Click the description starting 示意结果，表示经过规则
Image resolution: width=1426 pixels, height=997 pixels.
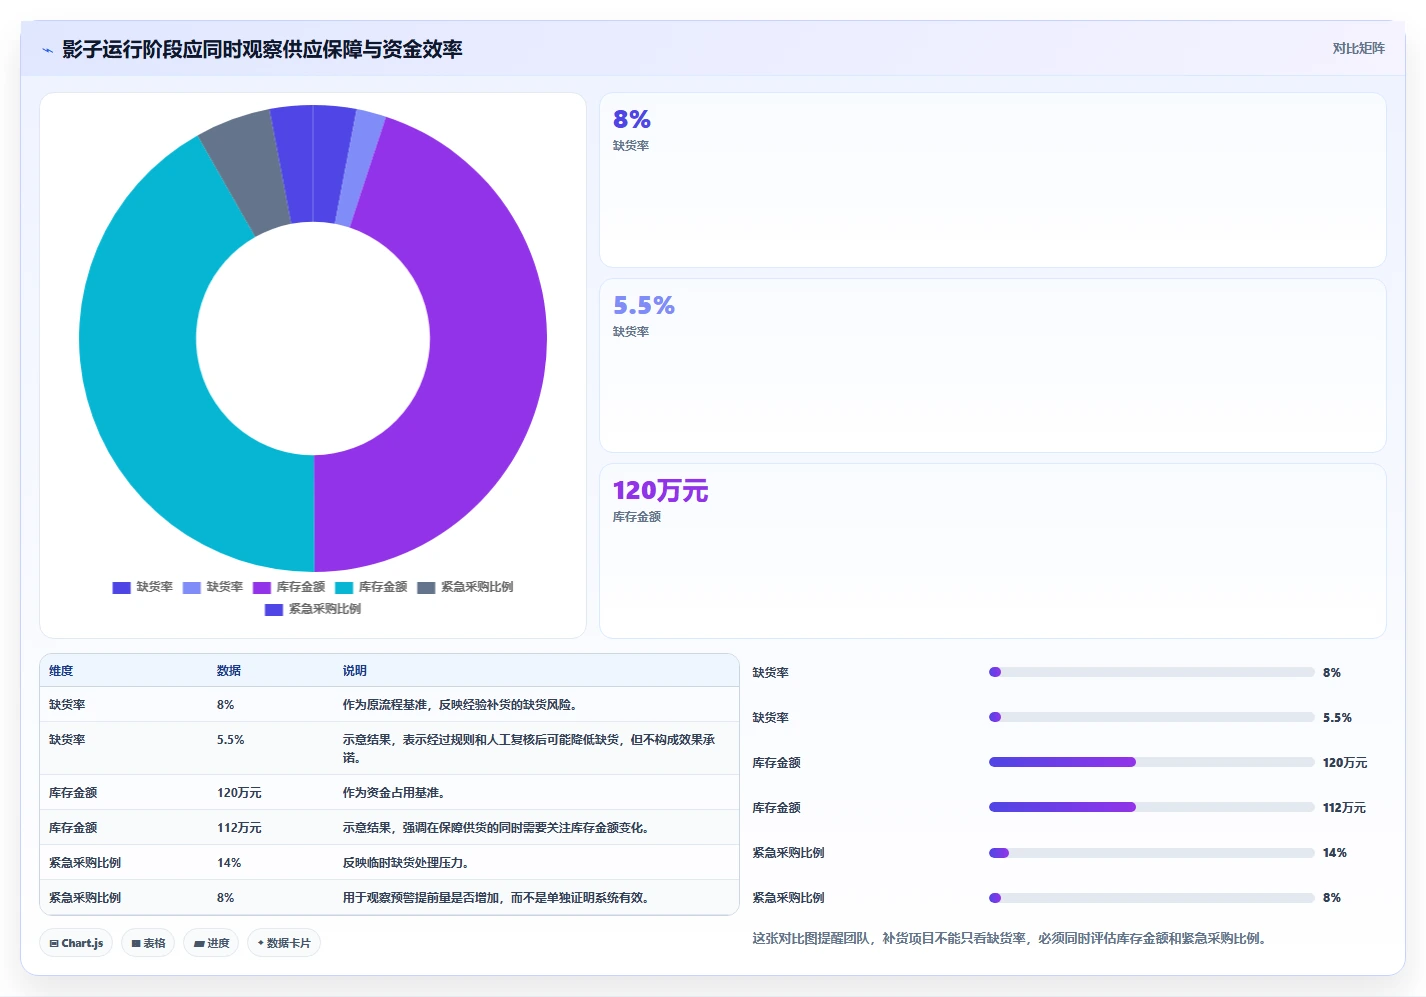point(529,749)
